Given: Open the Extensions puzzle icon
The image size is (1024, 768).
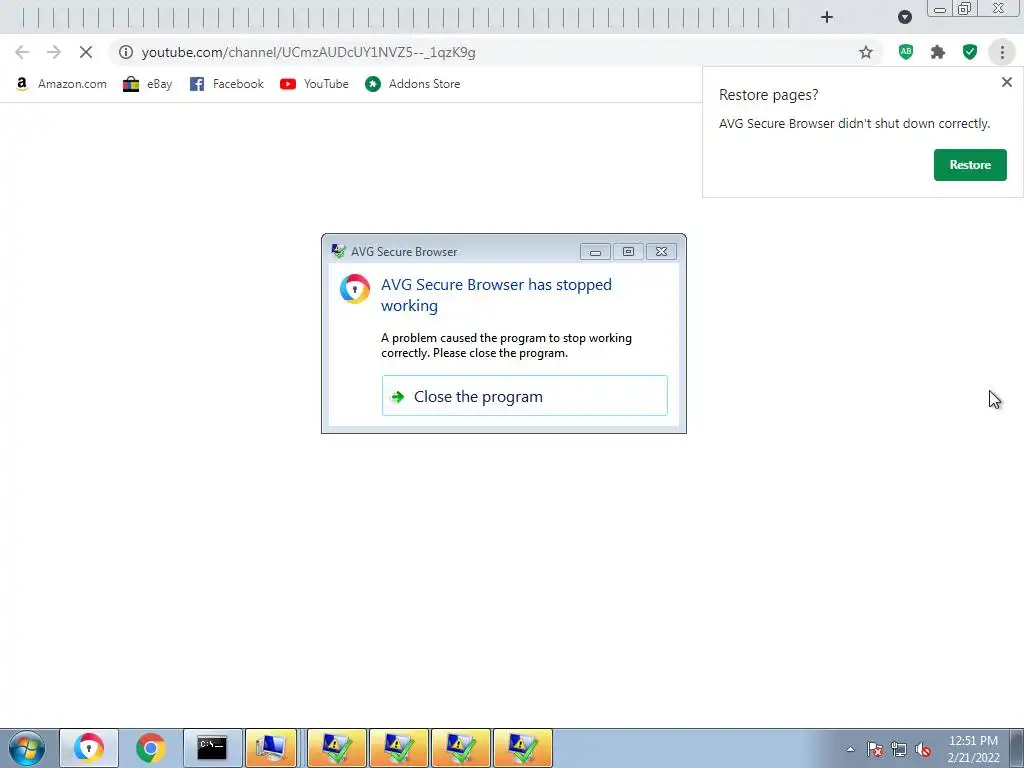Looking at the screenshot, I should coord(938,52).
